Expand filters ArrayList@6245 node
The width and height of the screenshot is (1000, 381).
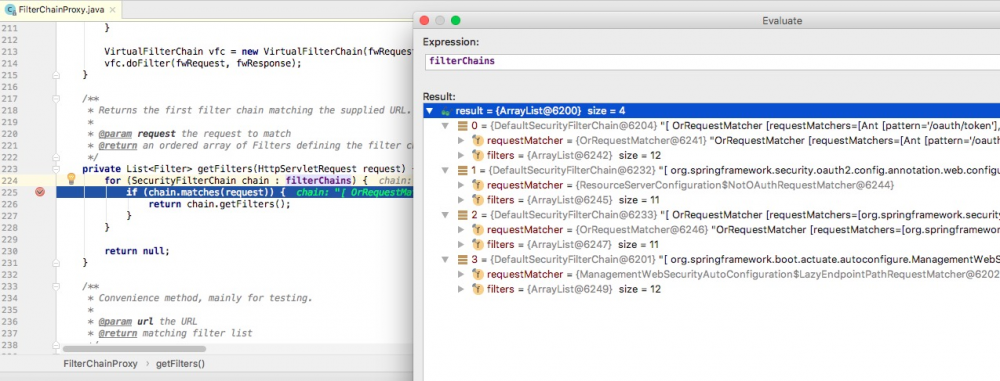[x=462, y=200]
